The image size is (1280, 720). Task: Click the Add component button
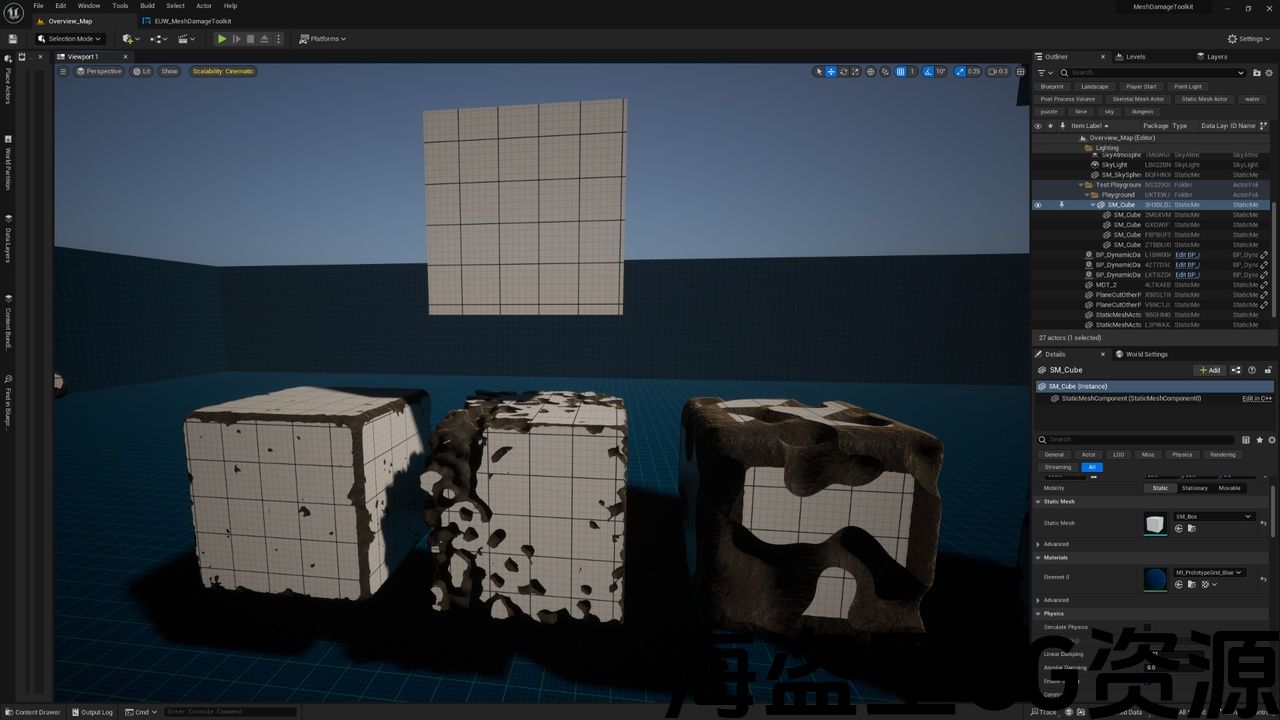click(1210, 370)
